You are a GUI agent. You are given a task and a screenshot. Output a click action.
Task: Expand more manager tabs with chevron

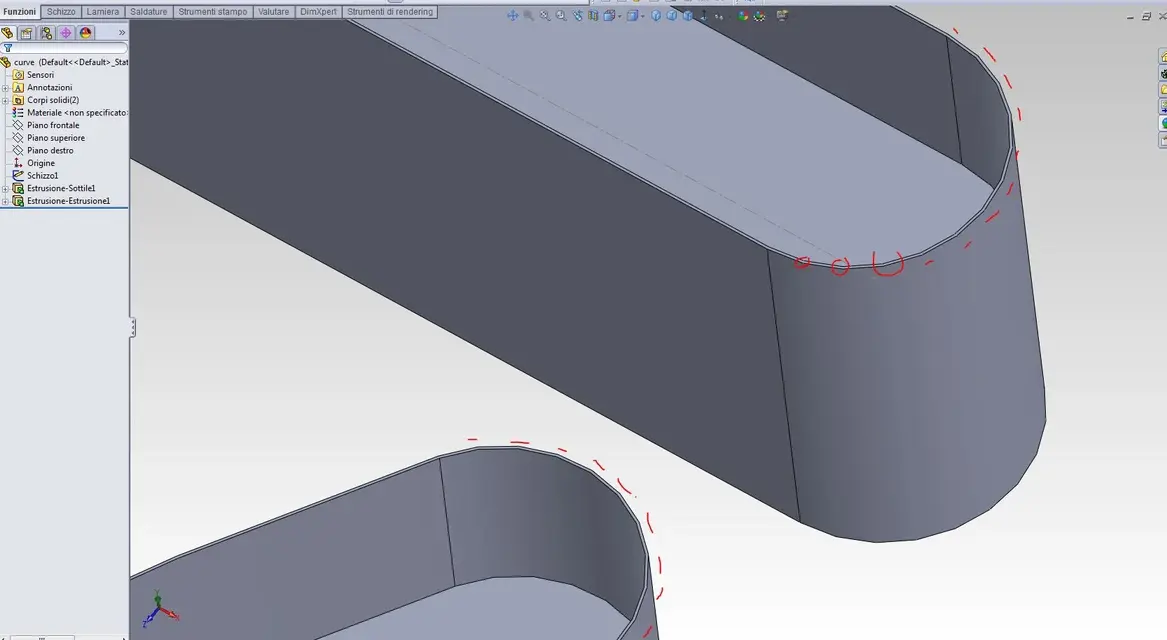[x=122, y=33]
